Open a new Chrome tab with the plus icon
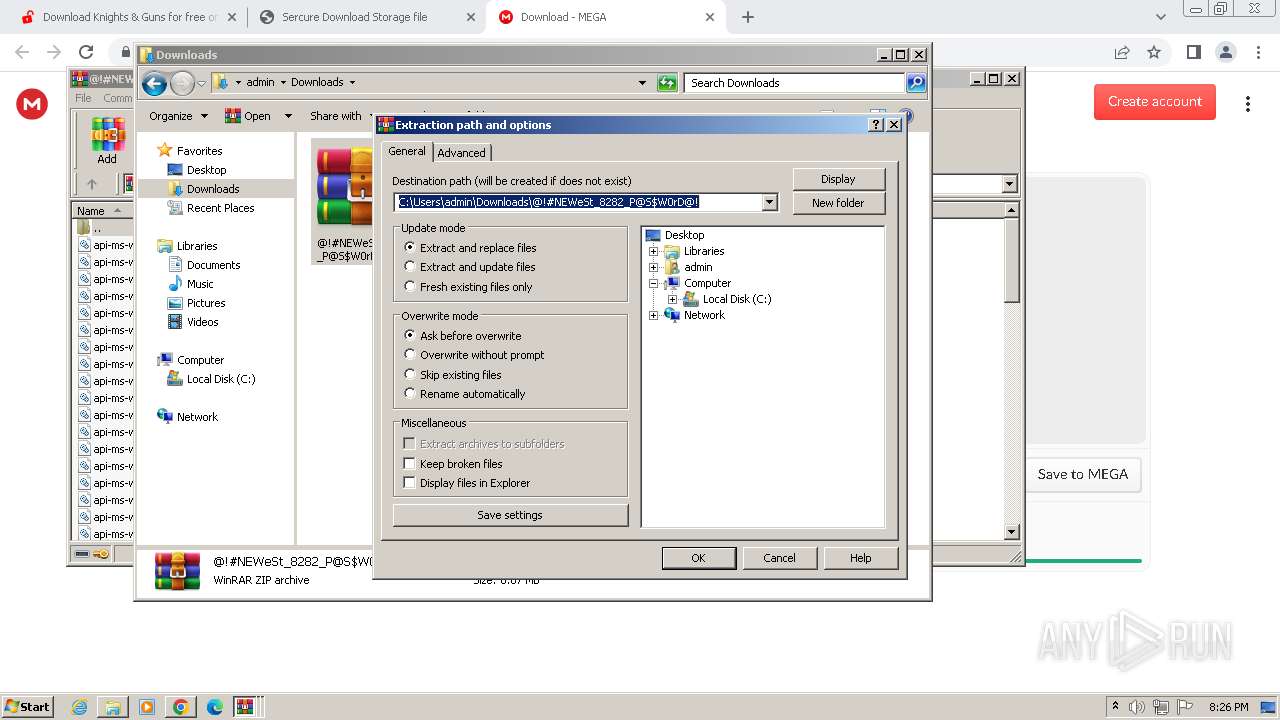Image resolution: width=1280 pixels, height=720 pixels. 748,17
